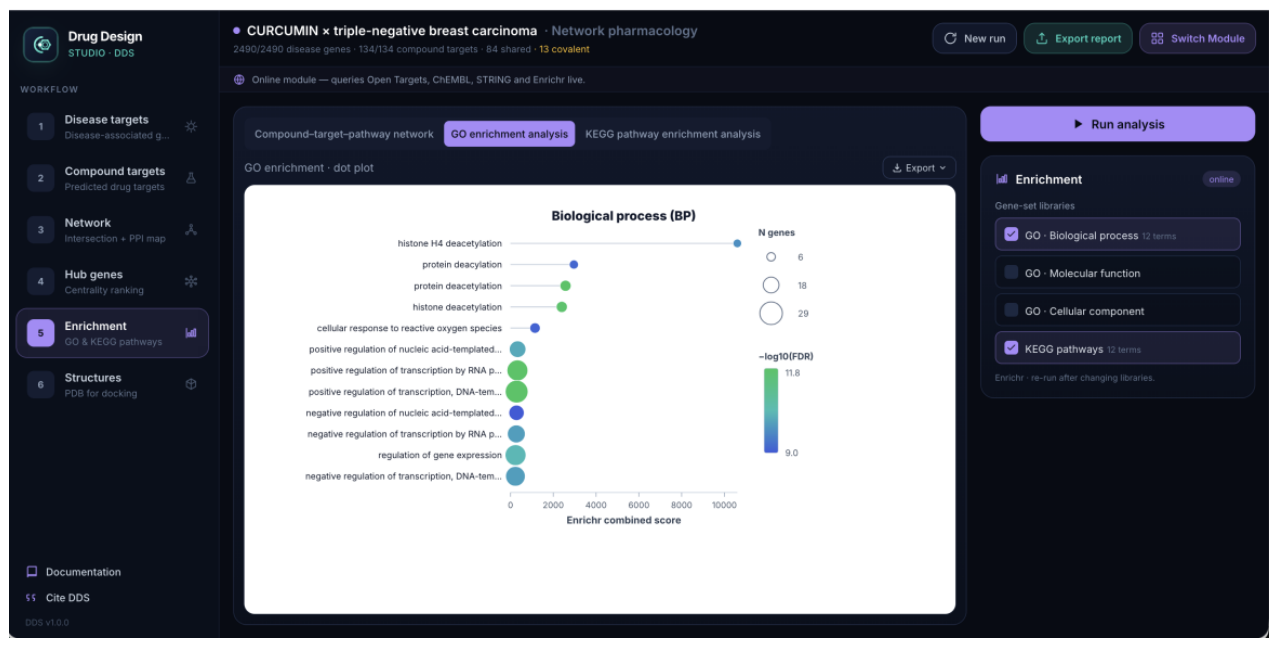
Task: Click the histone H4 deacetylation label
Action: coord(449,243)
